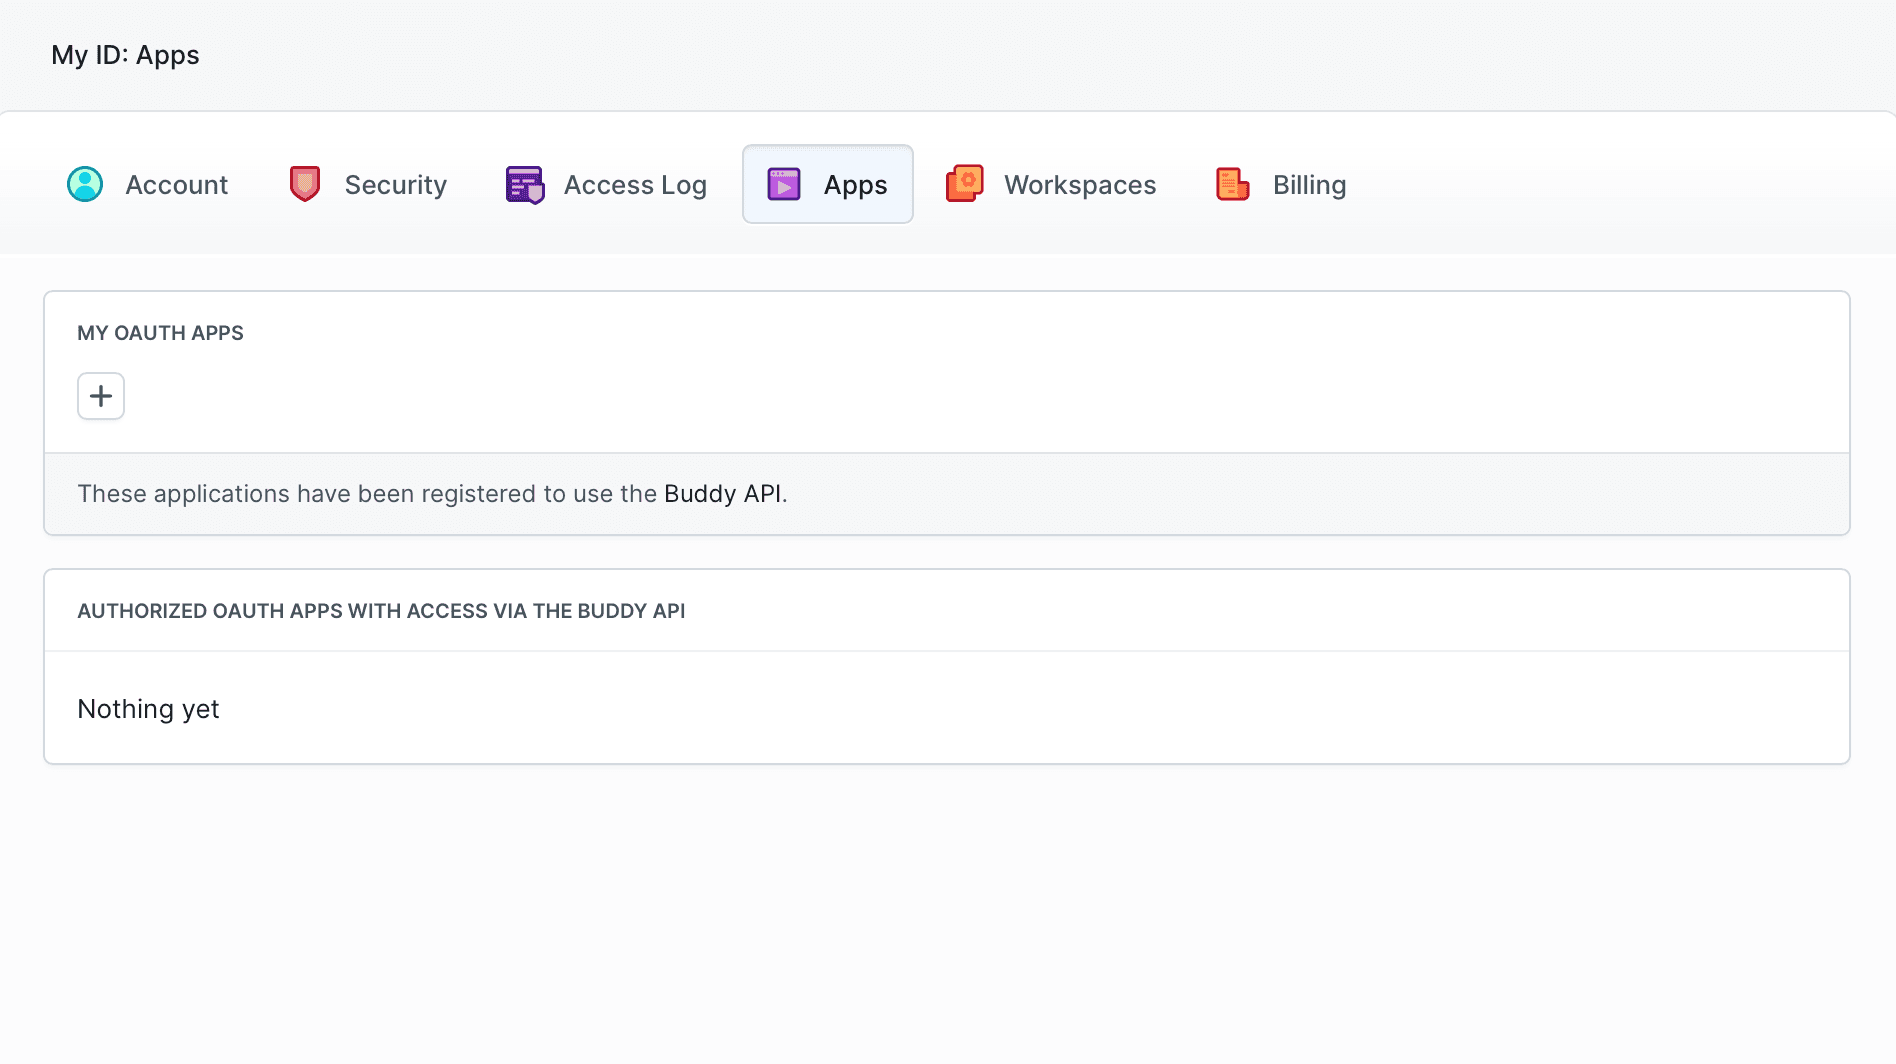
Task: Click the My ID: Apps page heading
Action: click(x=125, y=55)
